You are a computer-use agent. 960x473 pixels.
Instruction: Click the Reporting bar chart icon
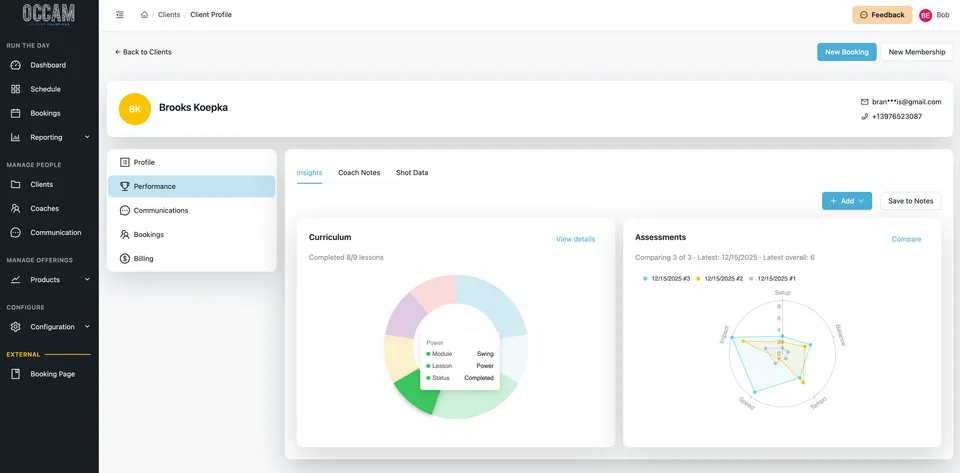pos(16,137)
